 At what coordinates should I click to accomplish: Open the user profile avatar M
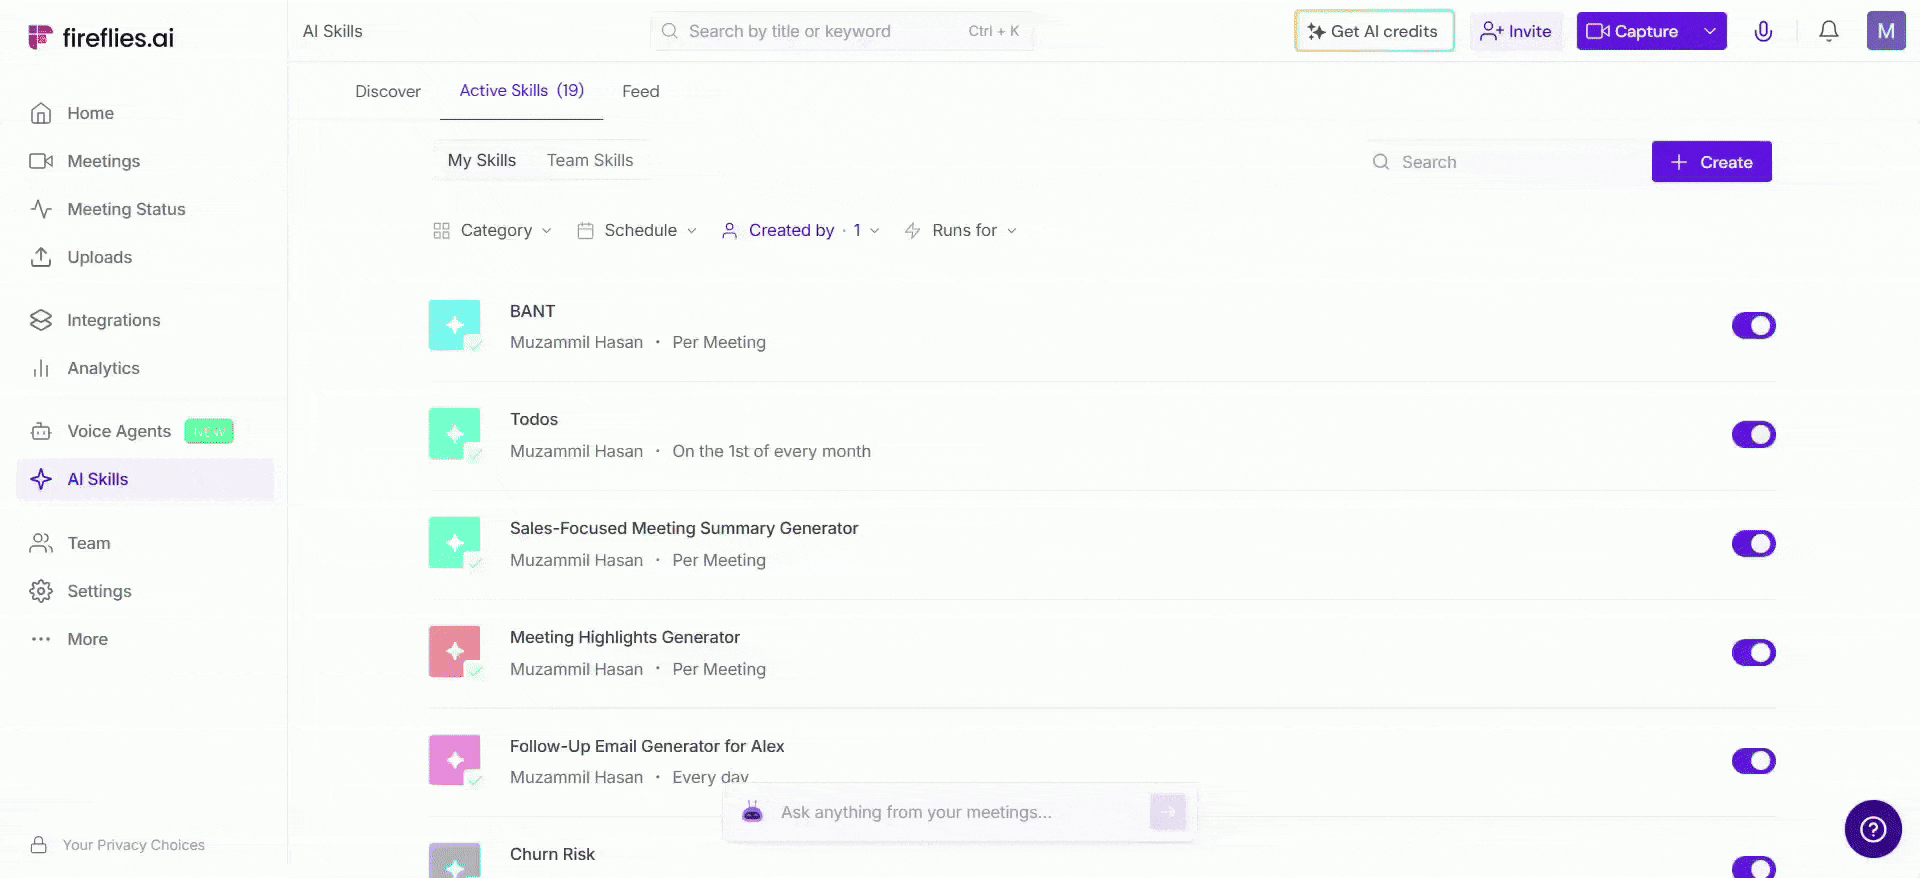tap(1886, 31)
